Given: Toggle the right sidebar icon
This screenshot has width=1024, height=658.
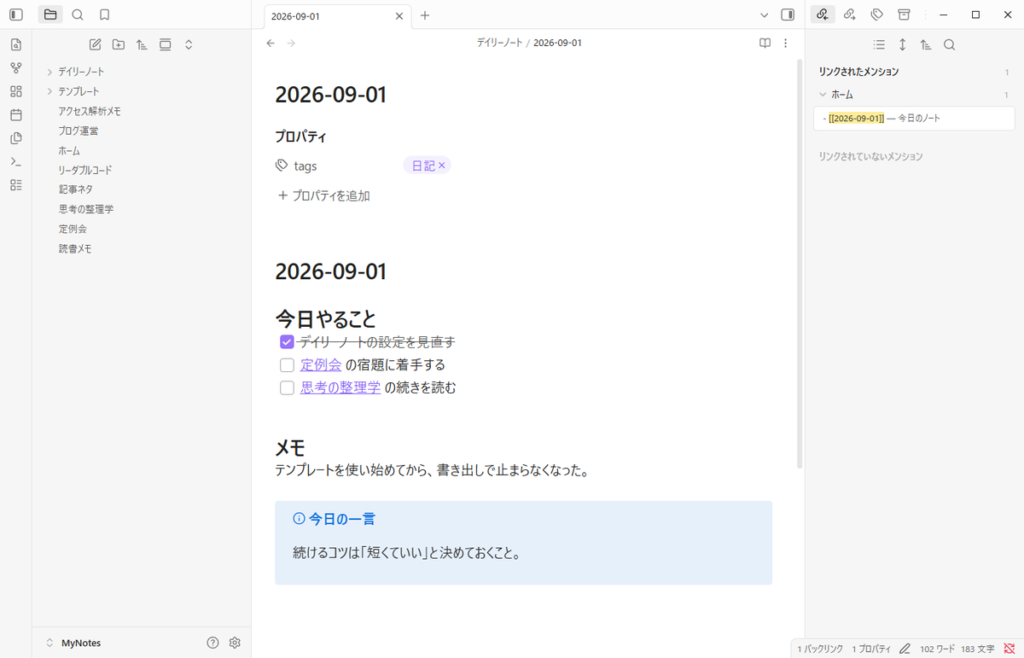Looking at the screenshot, I should click(x=788, y=14).
